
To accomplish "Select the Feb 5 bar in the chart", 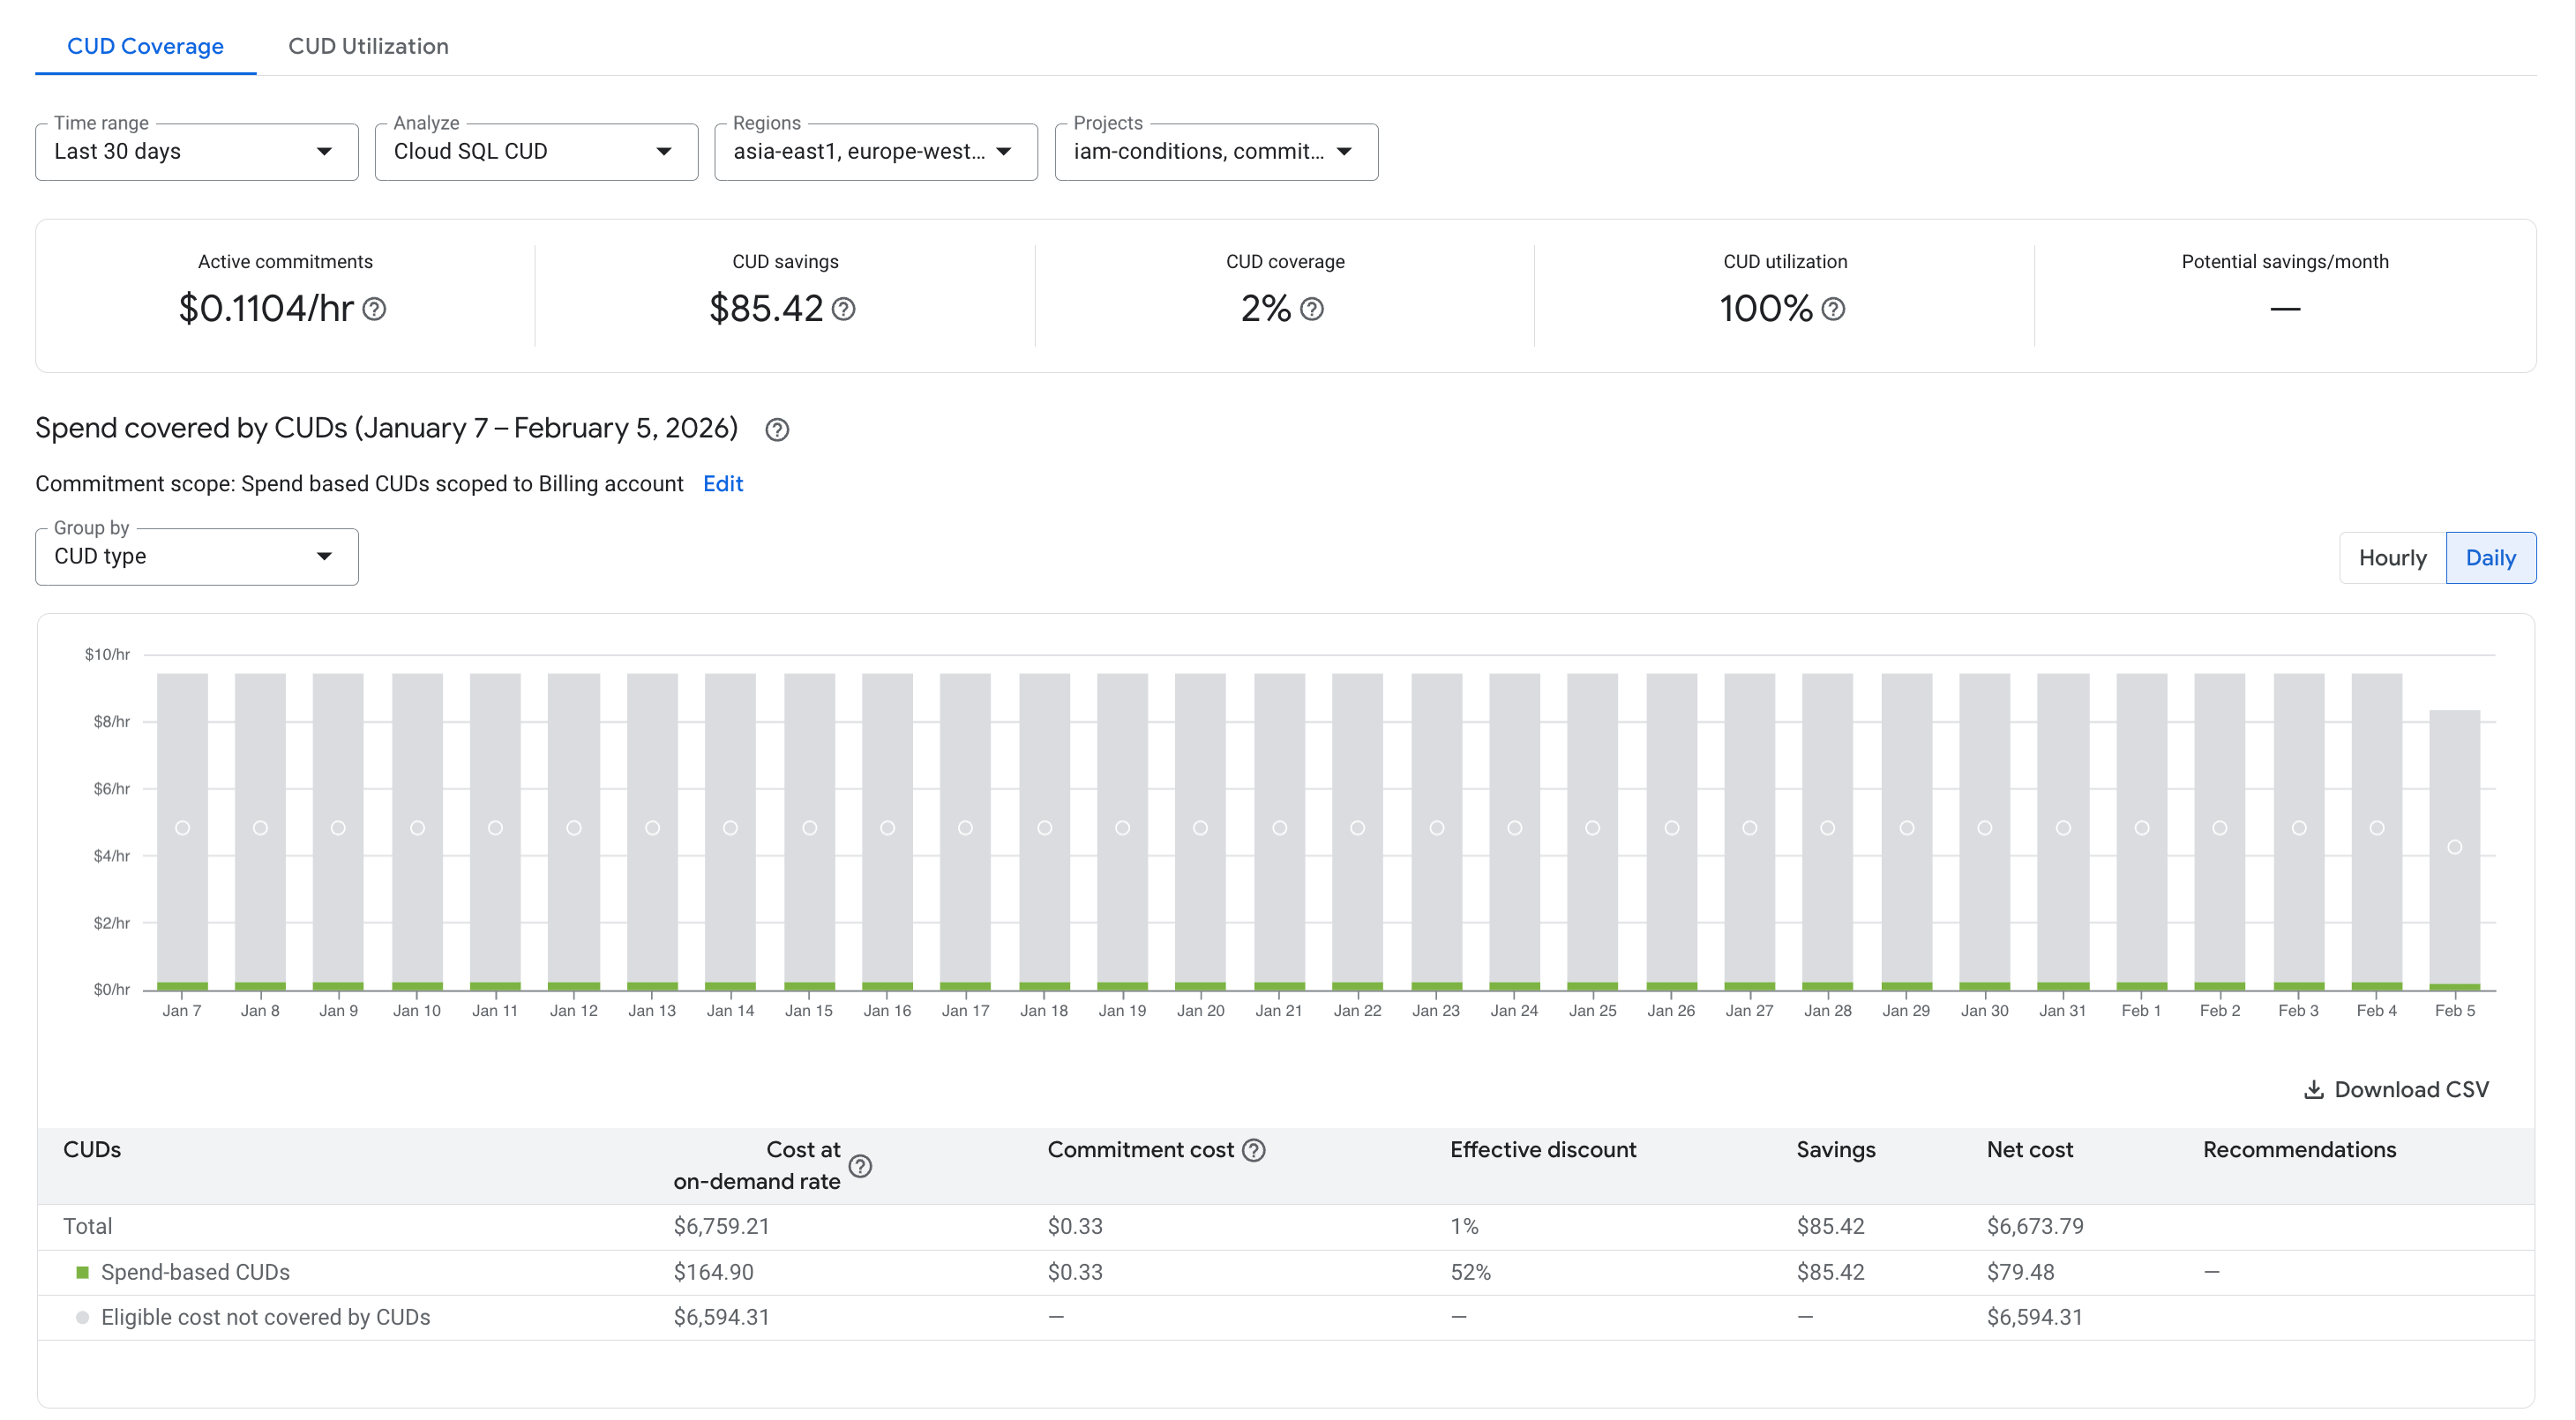I will coord(2454,850).
